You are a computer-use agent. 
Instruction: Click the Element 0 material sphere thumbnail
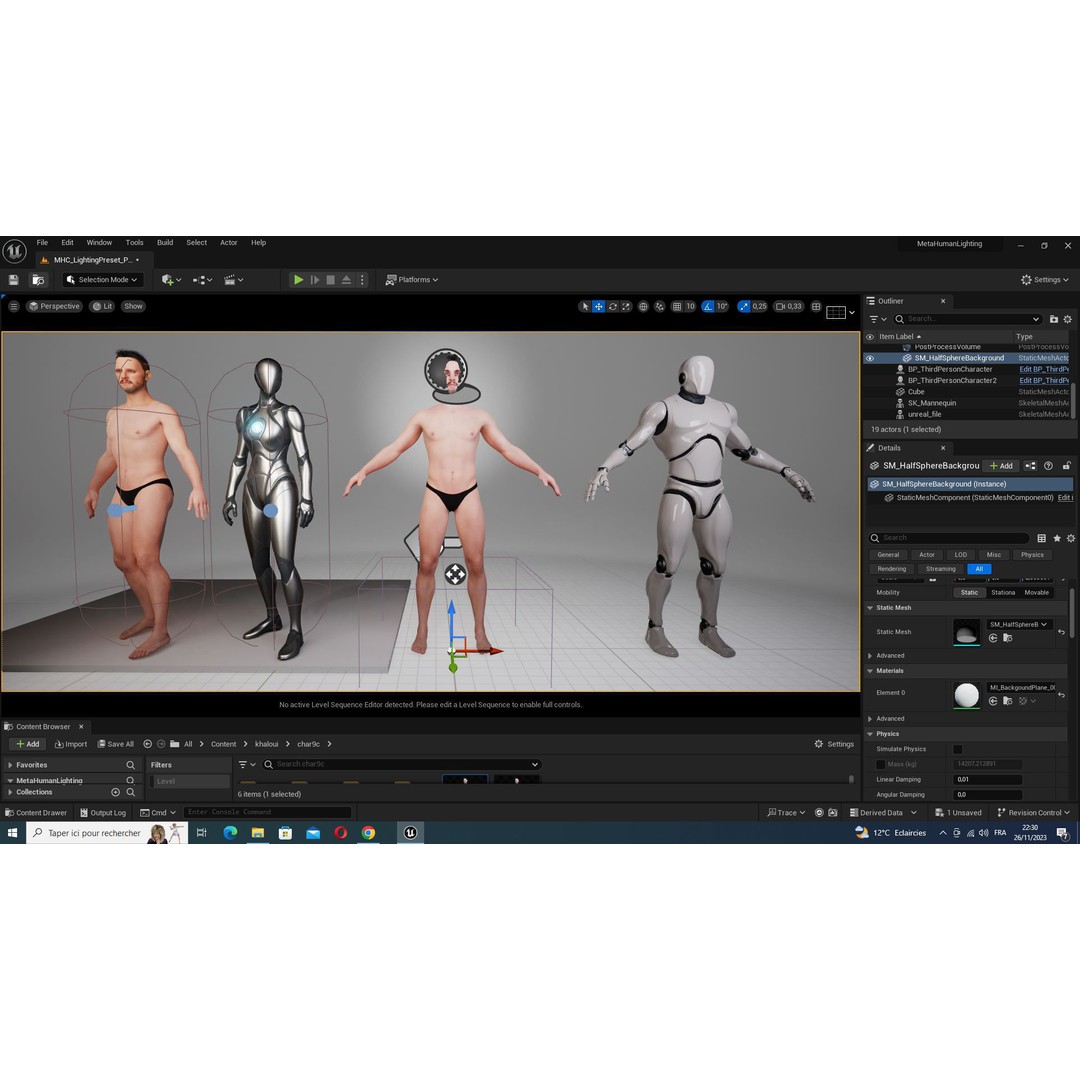point(967,695)
